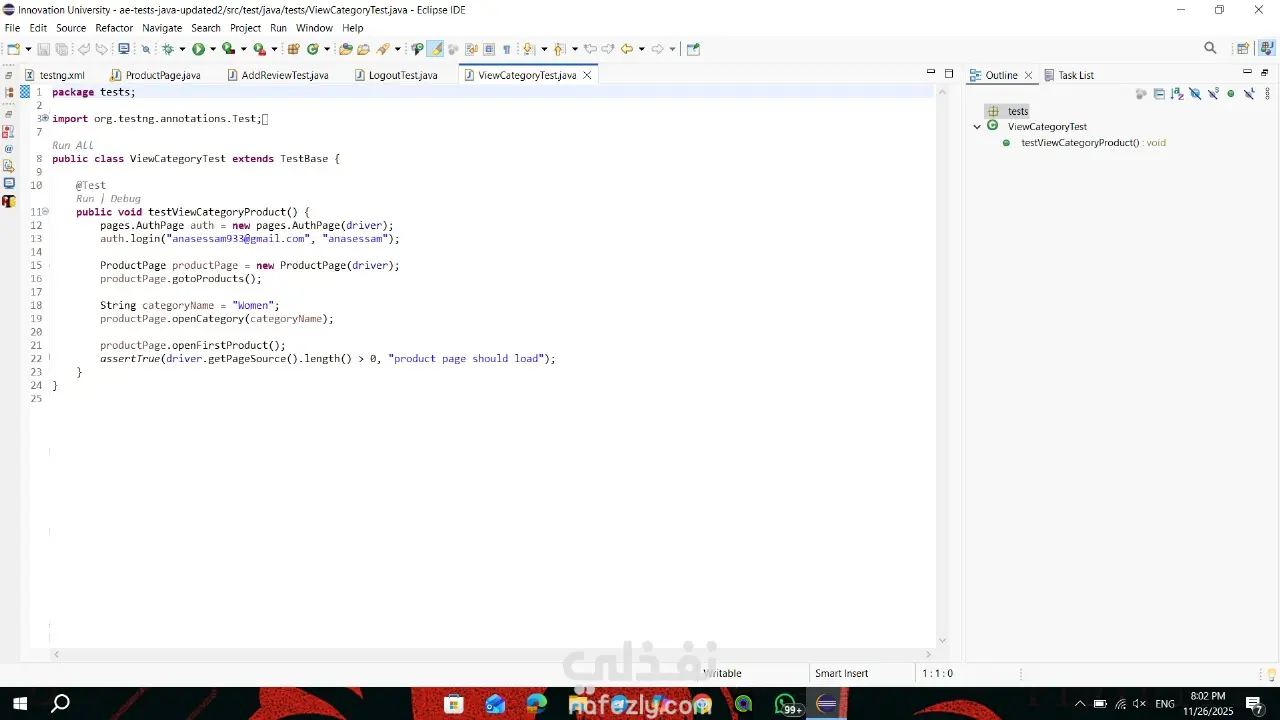Click the Javadoc @ icon in left sidebar
The image size is (1280, 720).
[9, 149]
